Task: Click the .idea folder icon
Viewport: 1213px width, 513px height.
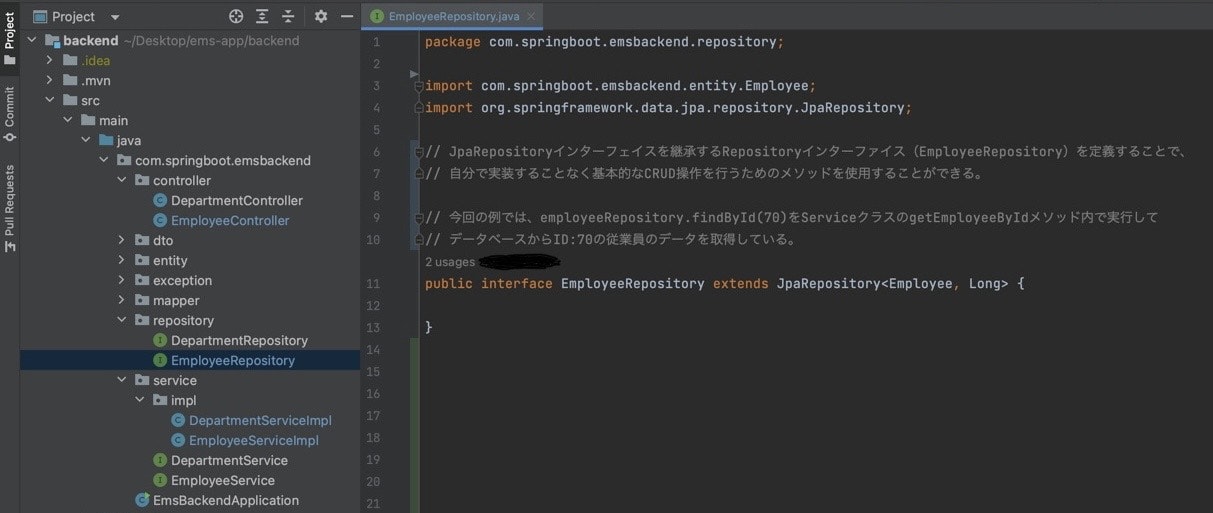Action: coord(70,60)
